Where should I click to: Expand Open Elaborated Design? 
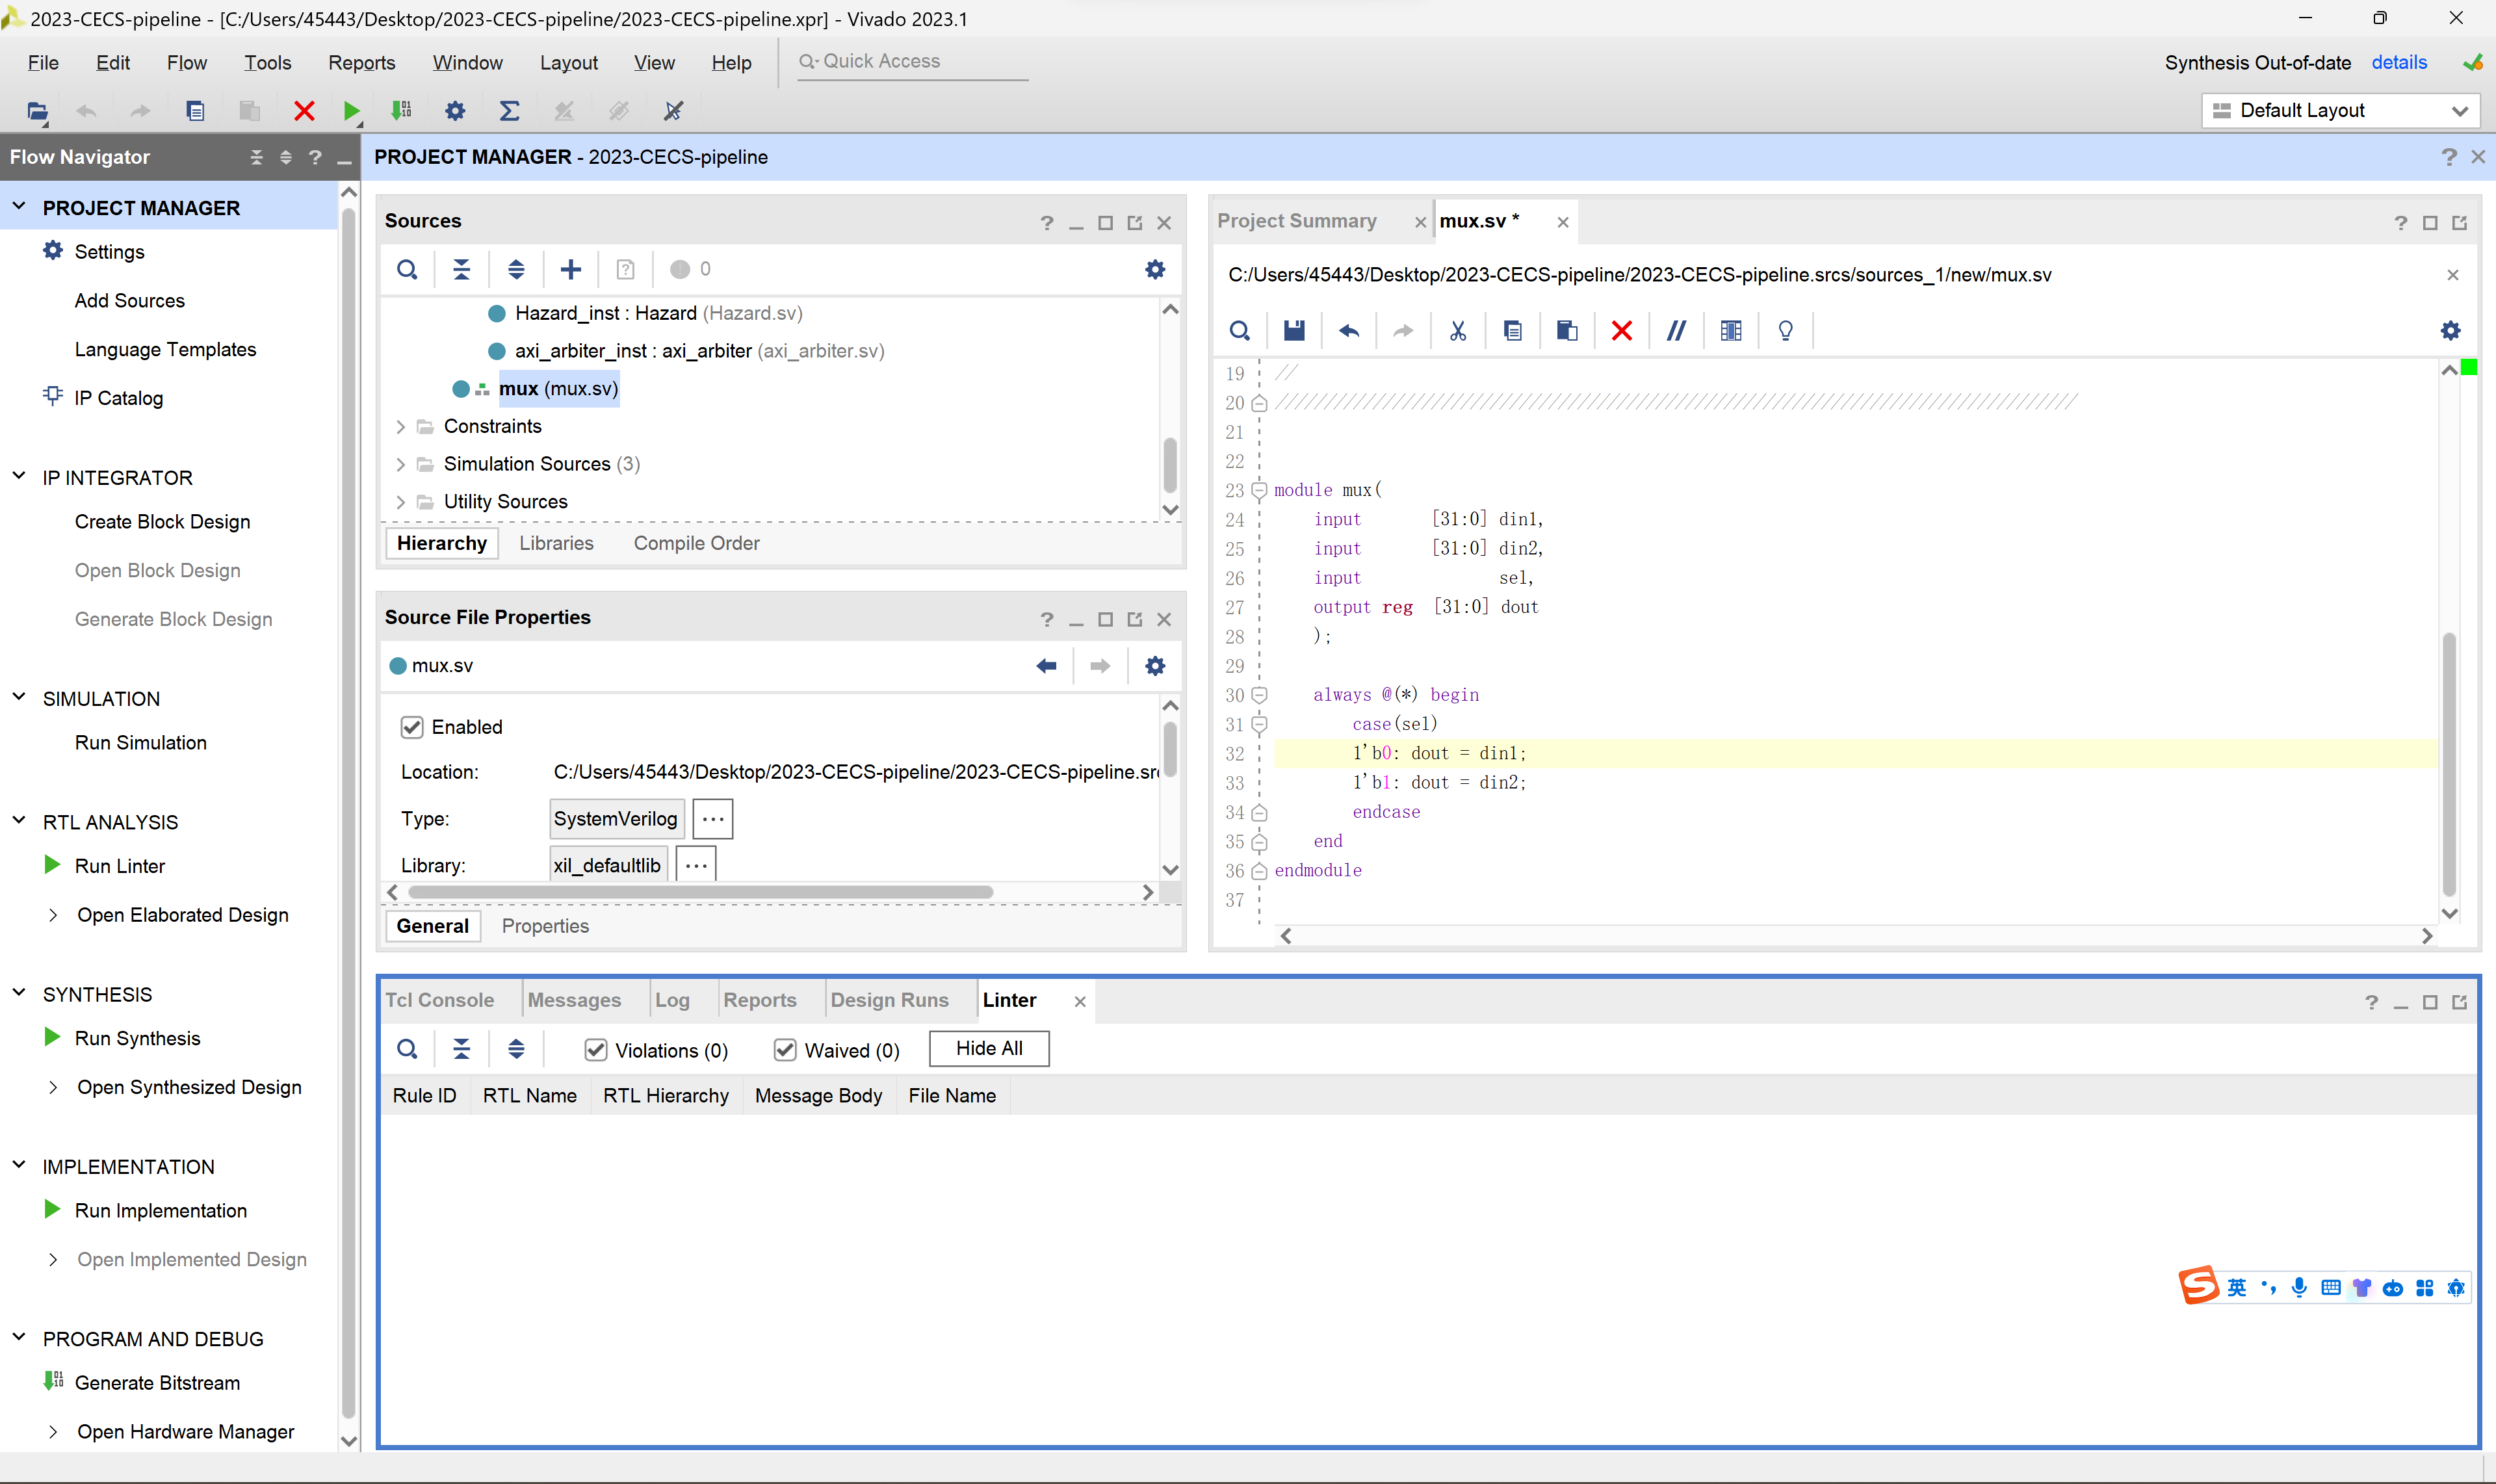point(53,915)
